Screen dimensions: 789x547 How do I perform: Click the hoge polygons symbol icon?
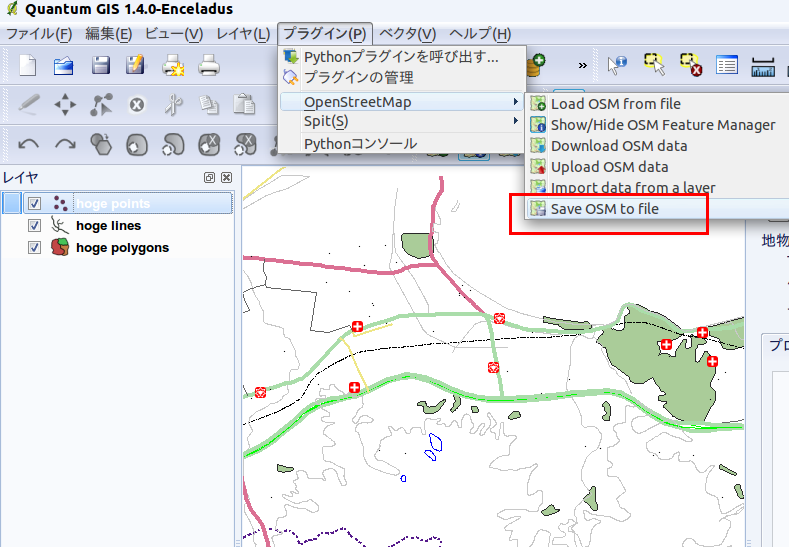pyautogui.click(x=60, y=247)
